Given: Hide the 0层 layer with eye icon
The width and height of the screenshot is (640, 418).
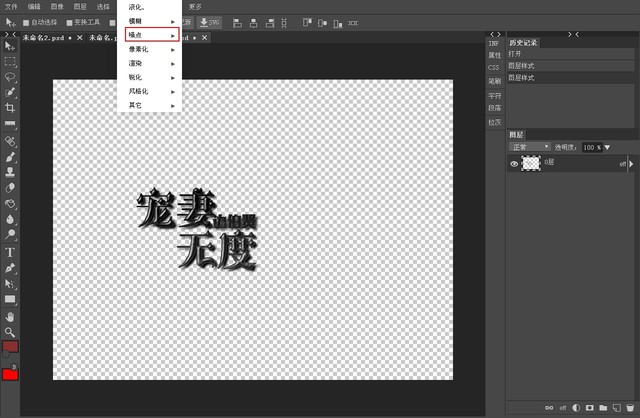Looking at the screenshot, I should click(x=514, y=162).
